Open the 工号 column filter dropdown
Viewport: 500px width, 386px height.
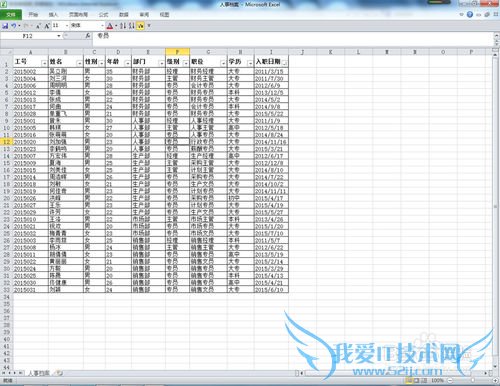pos(44,63)
